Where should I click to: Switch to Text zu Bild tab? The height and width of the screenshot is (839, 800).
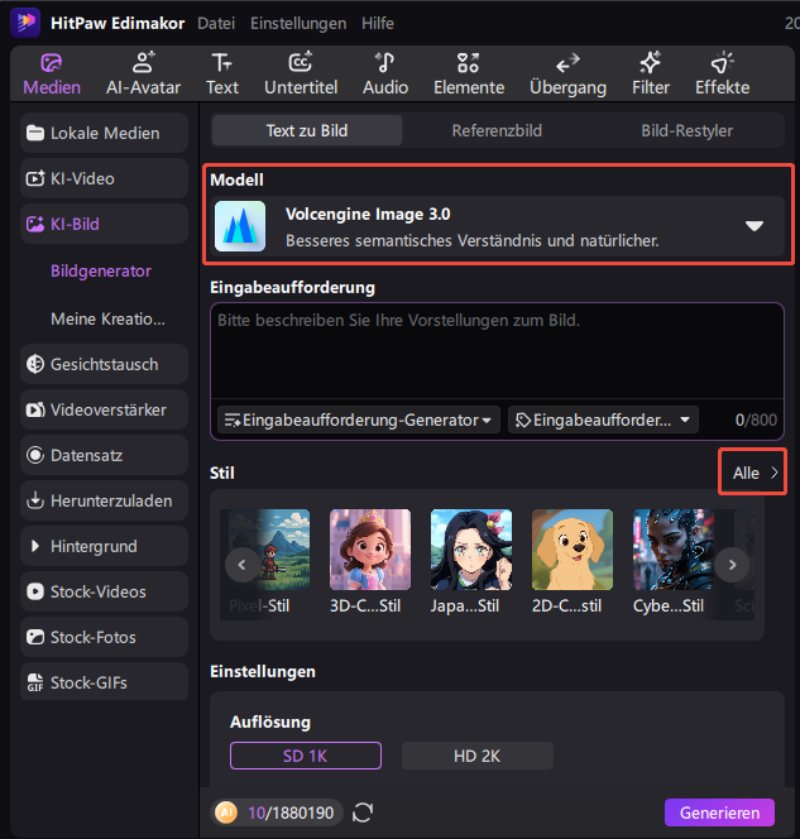coord(307,131)
